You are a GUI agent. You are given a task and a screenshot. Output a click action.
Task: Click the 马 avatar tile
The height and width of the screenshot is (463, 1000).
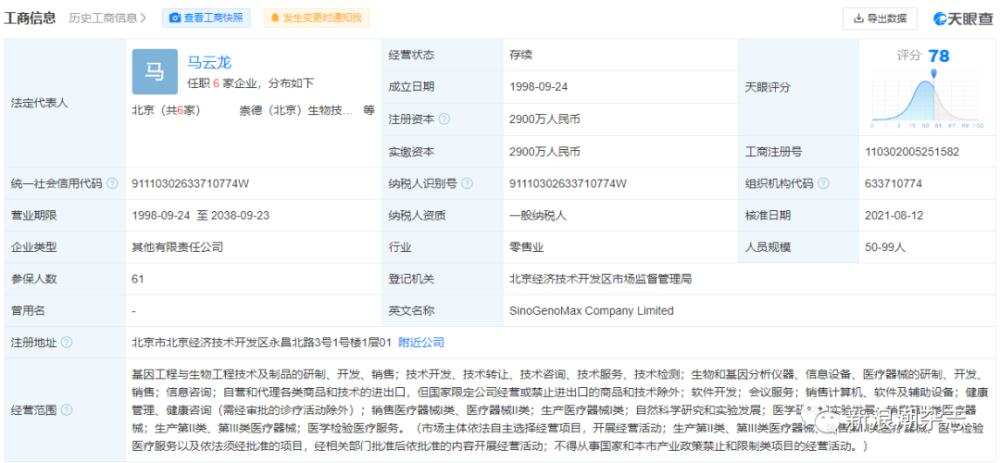155,72
